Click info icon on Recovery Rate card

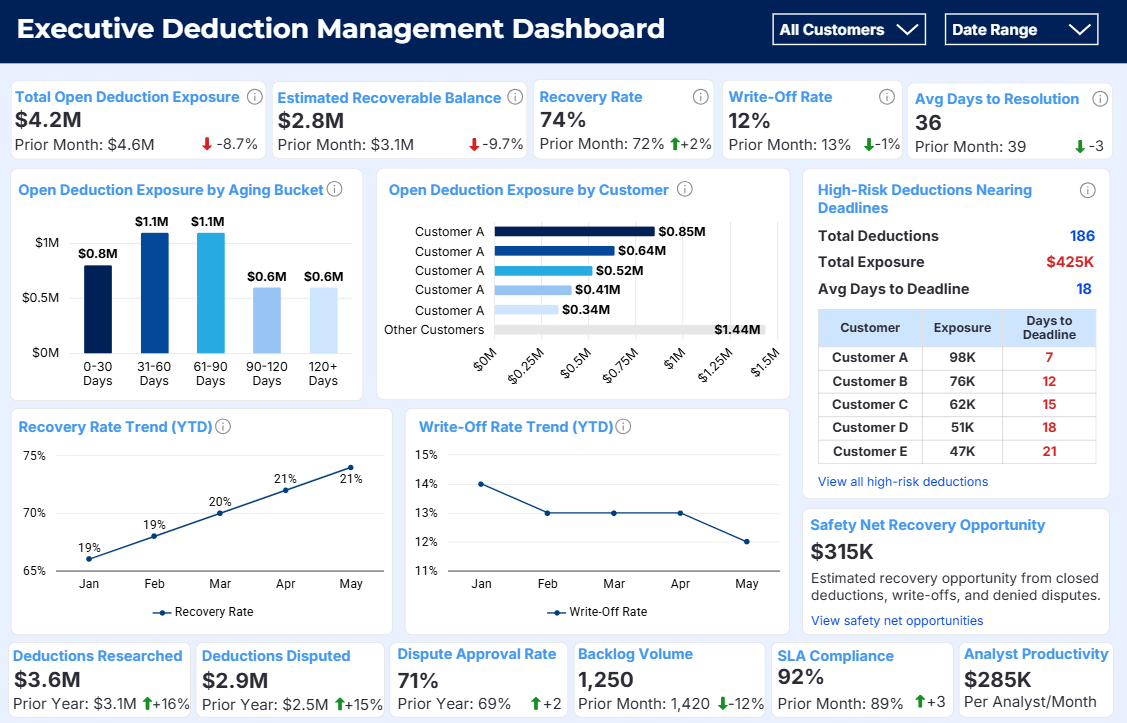point(700,96)
